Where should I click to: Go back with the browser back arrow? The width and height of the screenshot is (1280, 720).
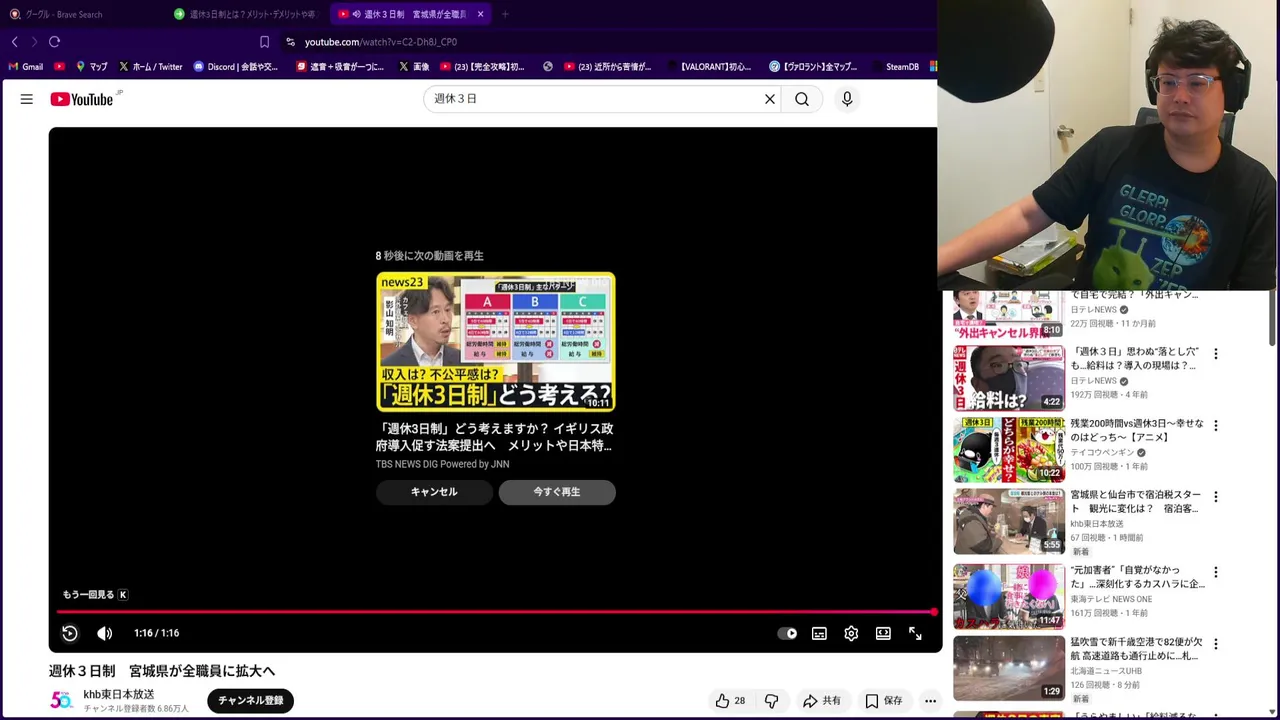pos(15,42)
